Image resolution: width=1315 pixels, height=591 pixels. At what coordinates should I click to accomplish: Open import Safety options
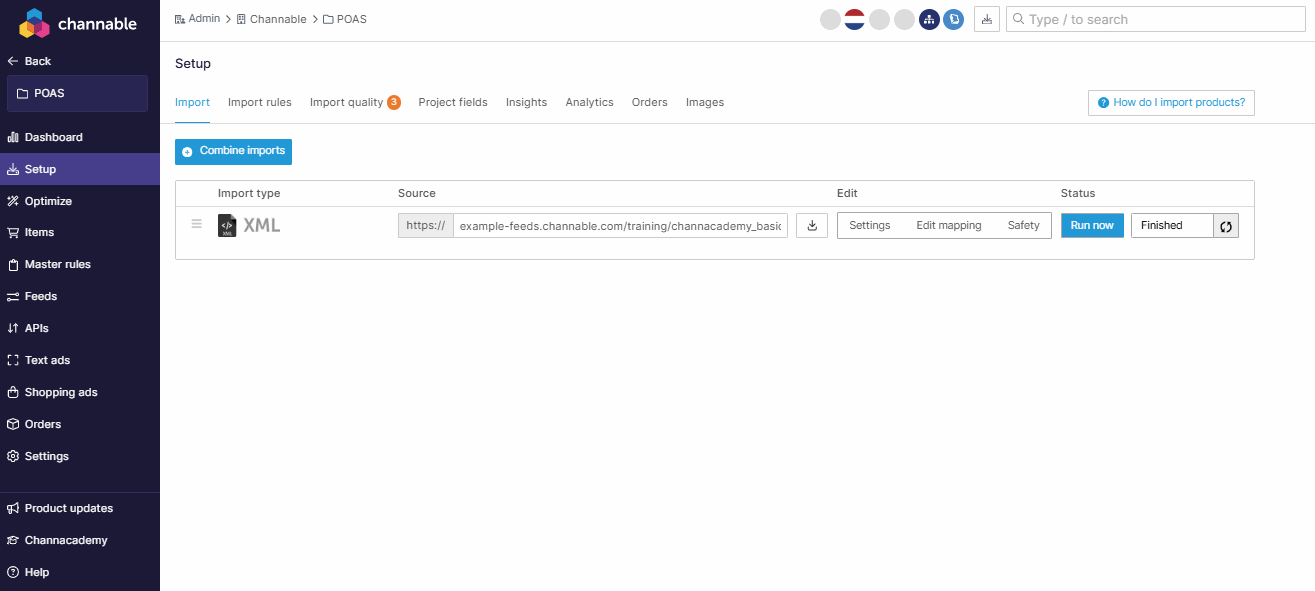coord(1024,225)
